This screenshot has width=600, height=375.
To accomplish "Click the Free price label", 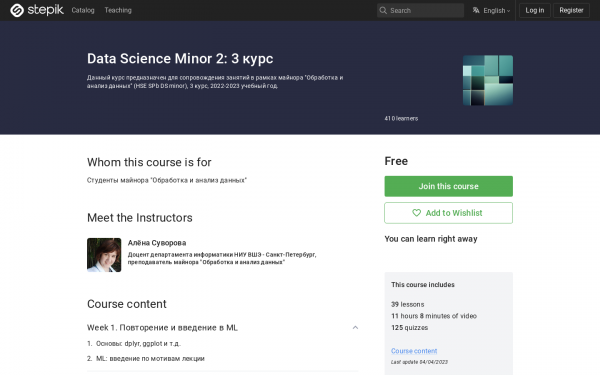I will coord(396,161).
